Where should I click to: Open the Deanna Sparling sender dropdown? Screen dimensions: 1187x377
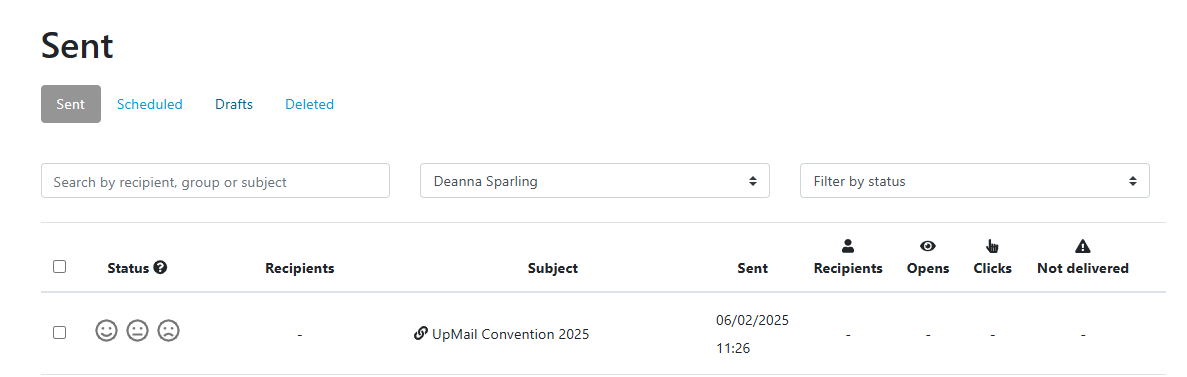[x=595, y=181]
